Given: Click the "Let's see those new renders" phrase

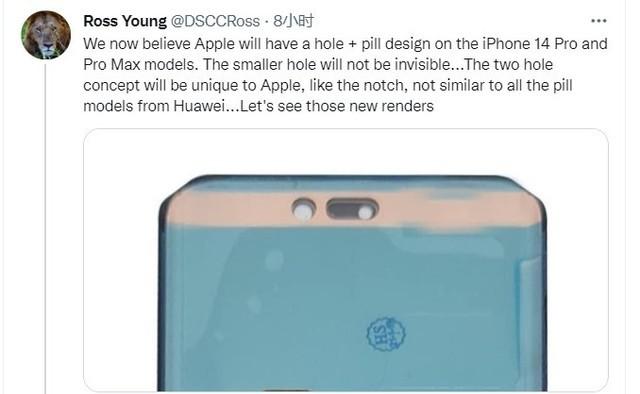Looking at the screenshot, I should pos(337,106).
